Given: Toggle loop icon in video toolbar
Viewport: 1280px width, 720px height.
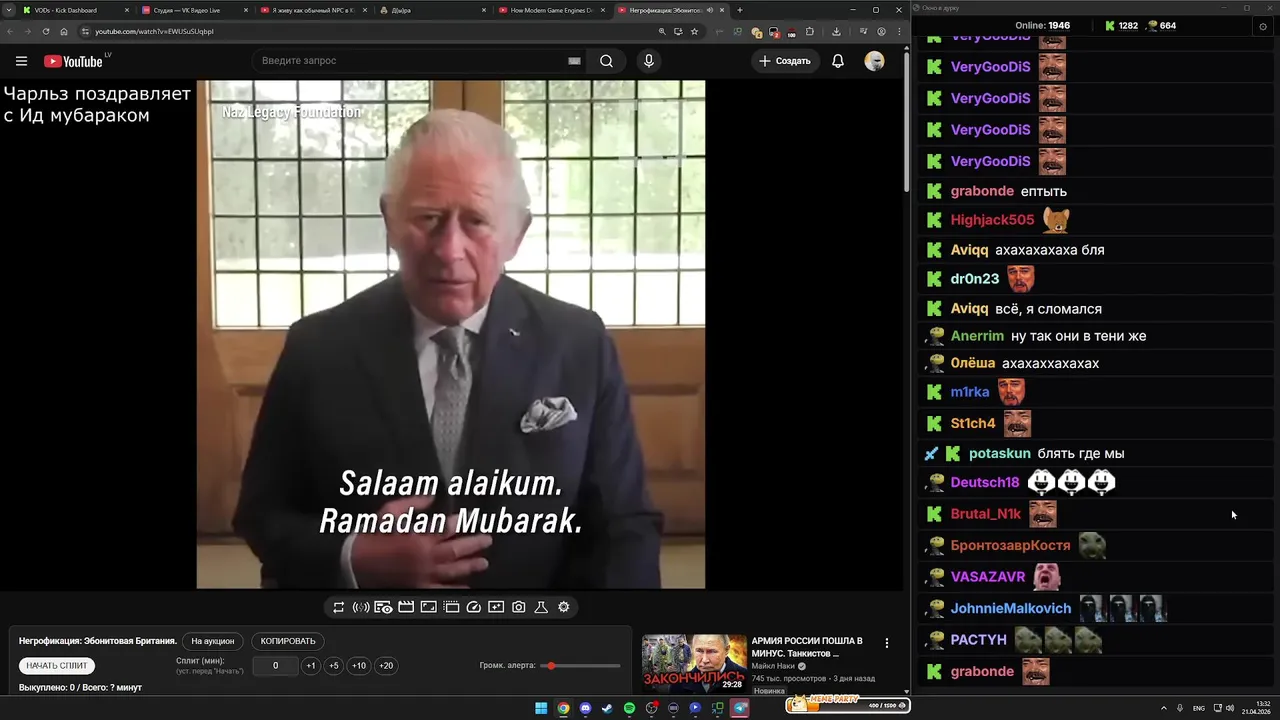Looking at the screenshot, I should 339,607.
